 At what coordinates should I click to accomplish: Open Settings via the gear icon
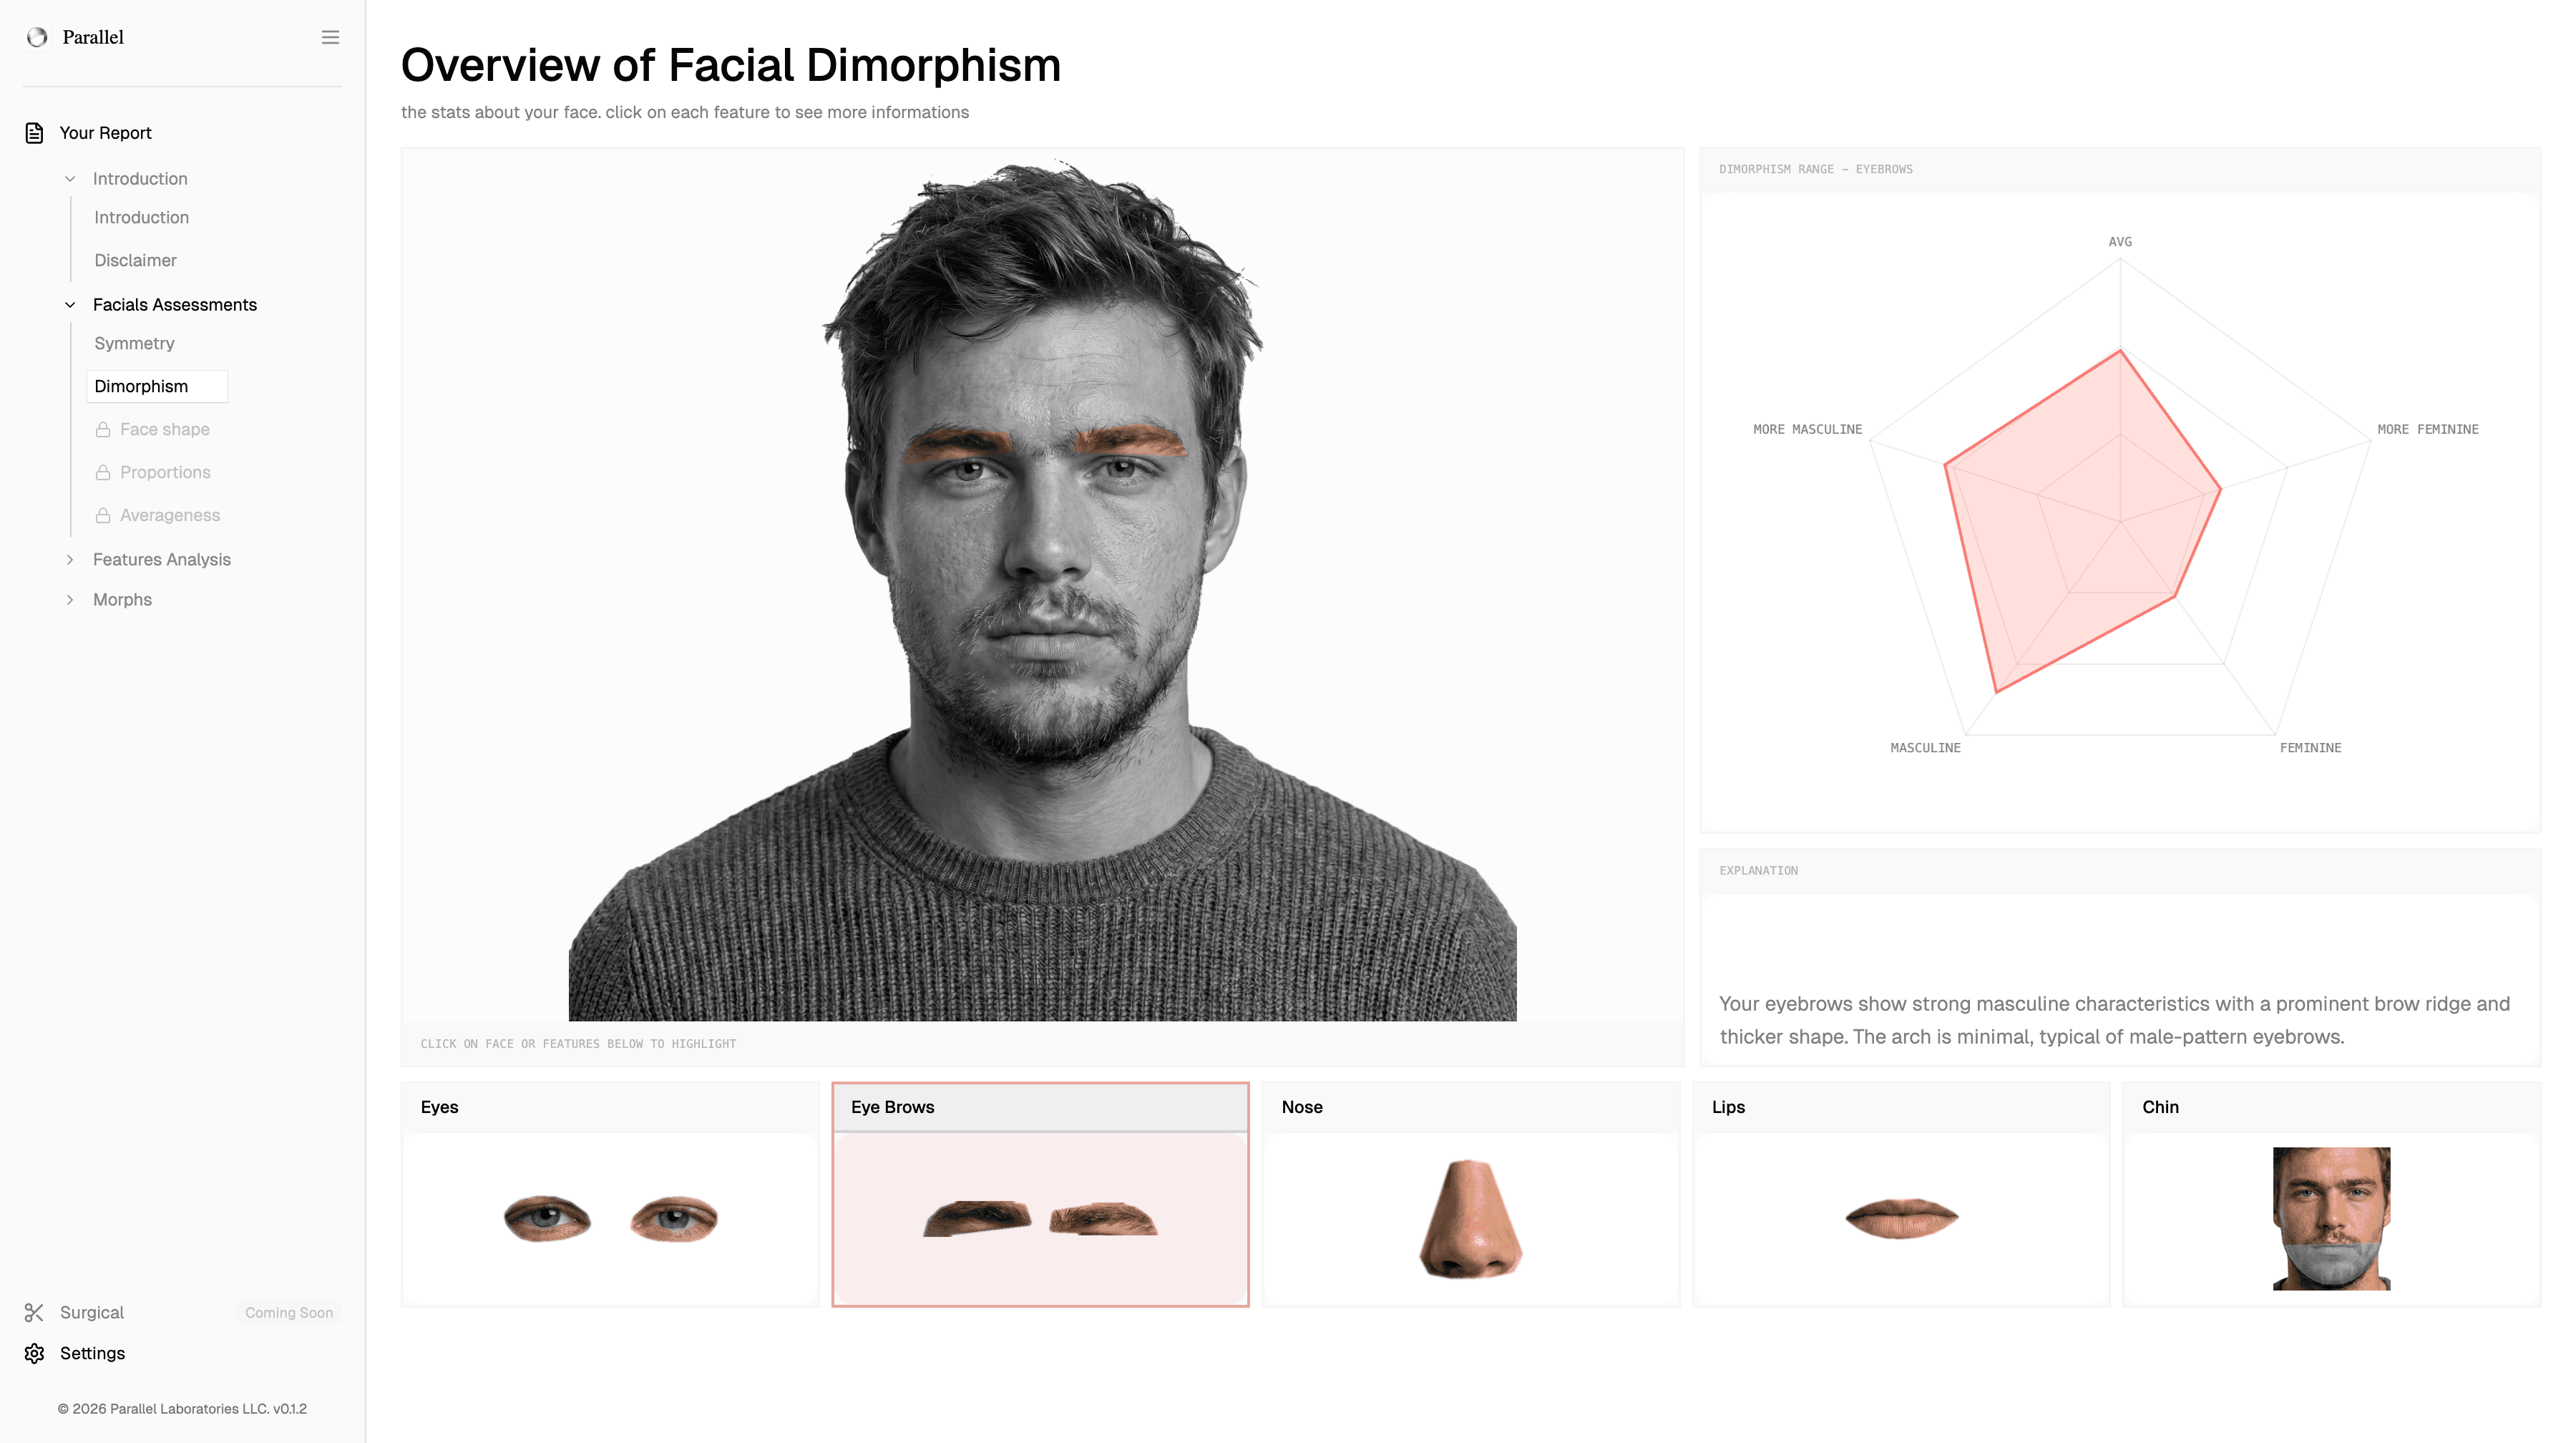pos(35,1353)
